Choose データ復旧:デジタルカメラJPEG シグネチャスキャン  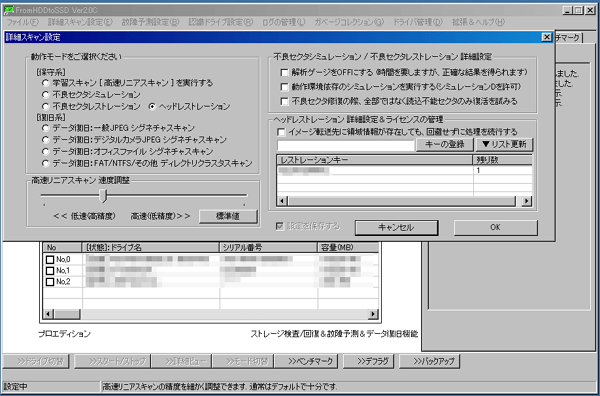46,140
